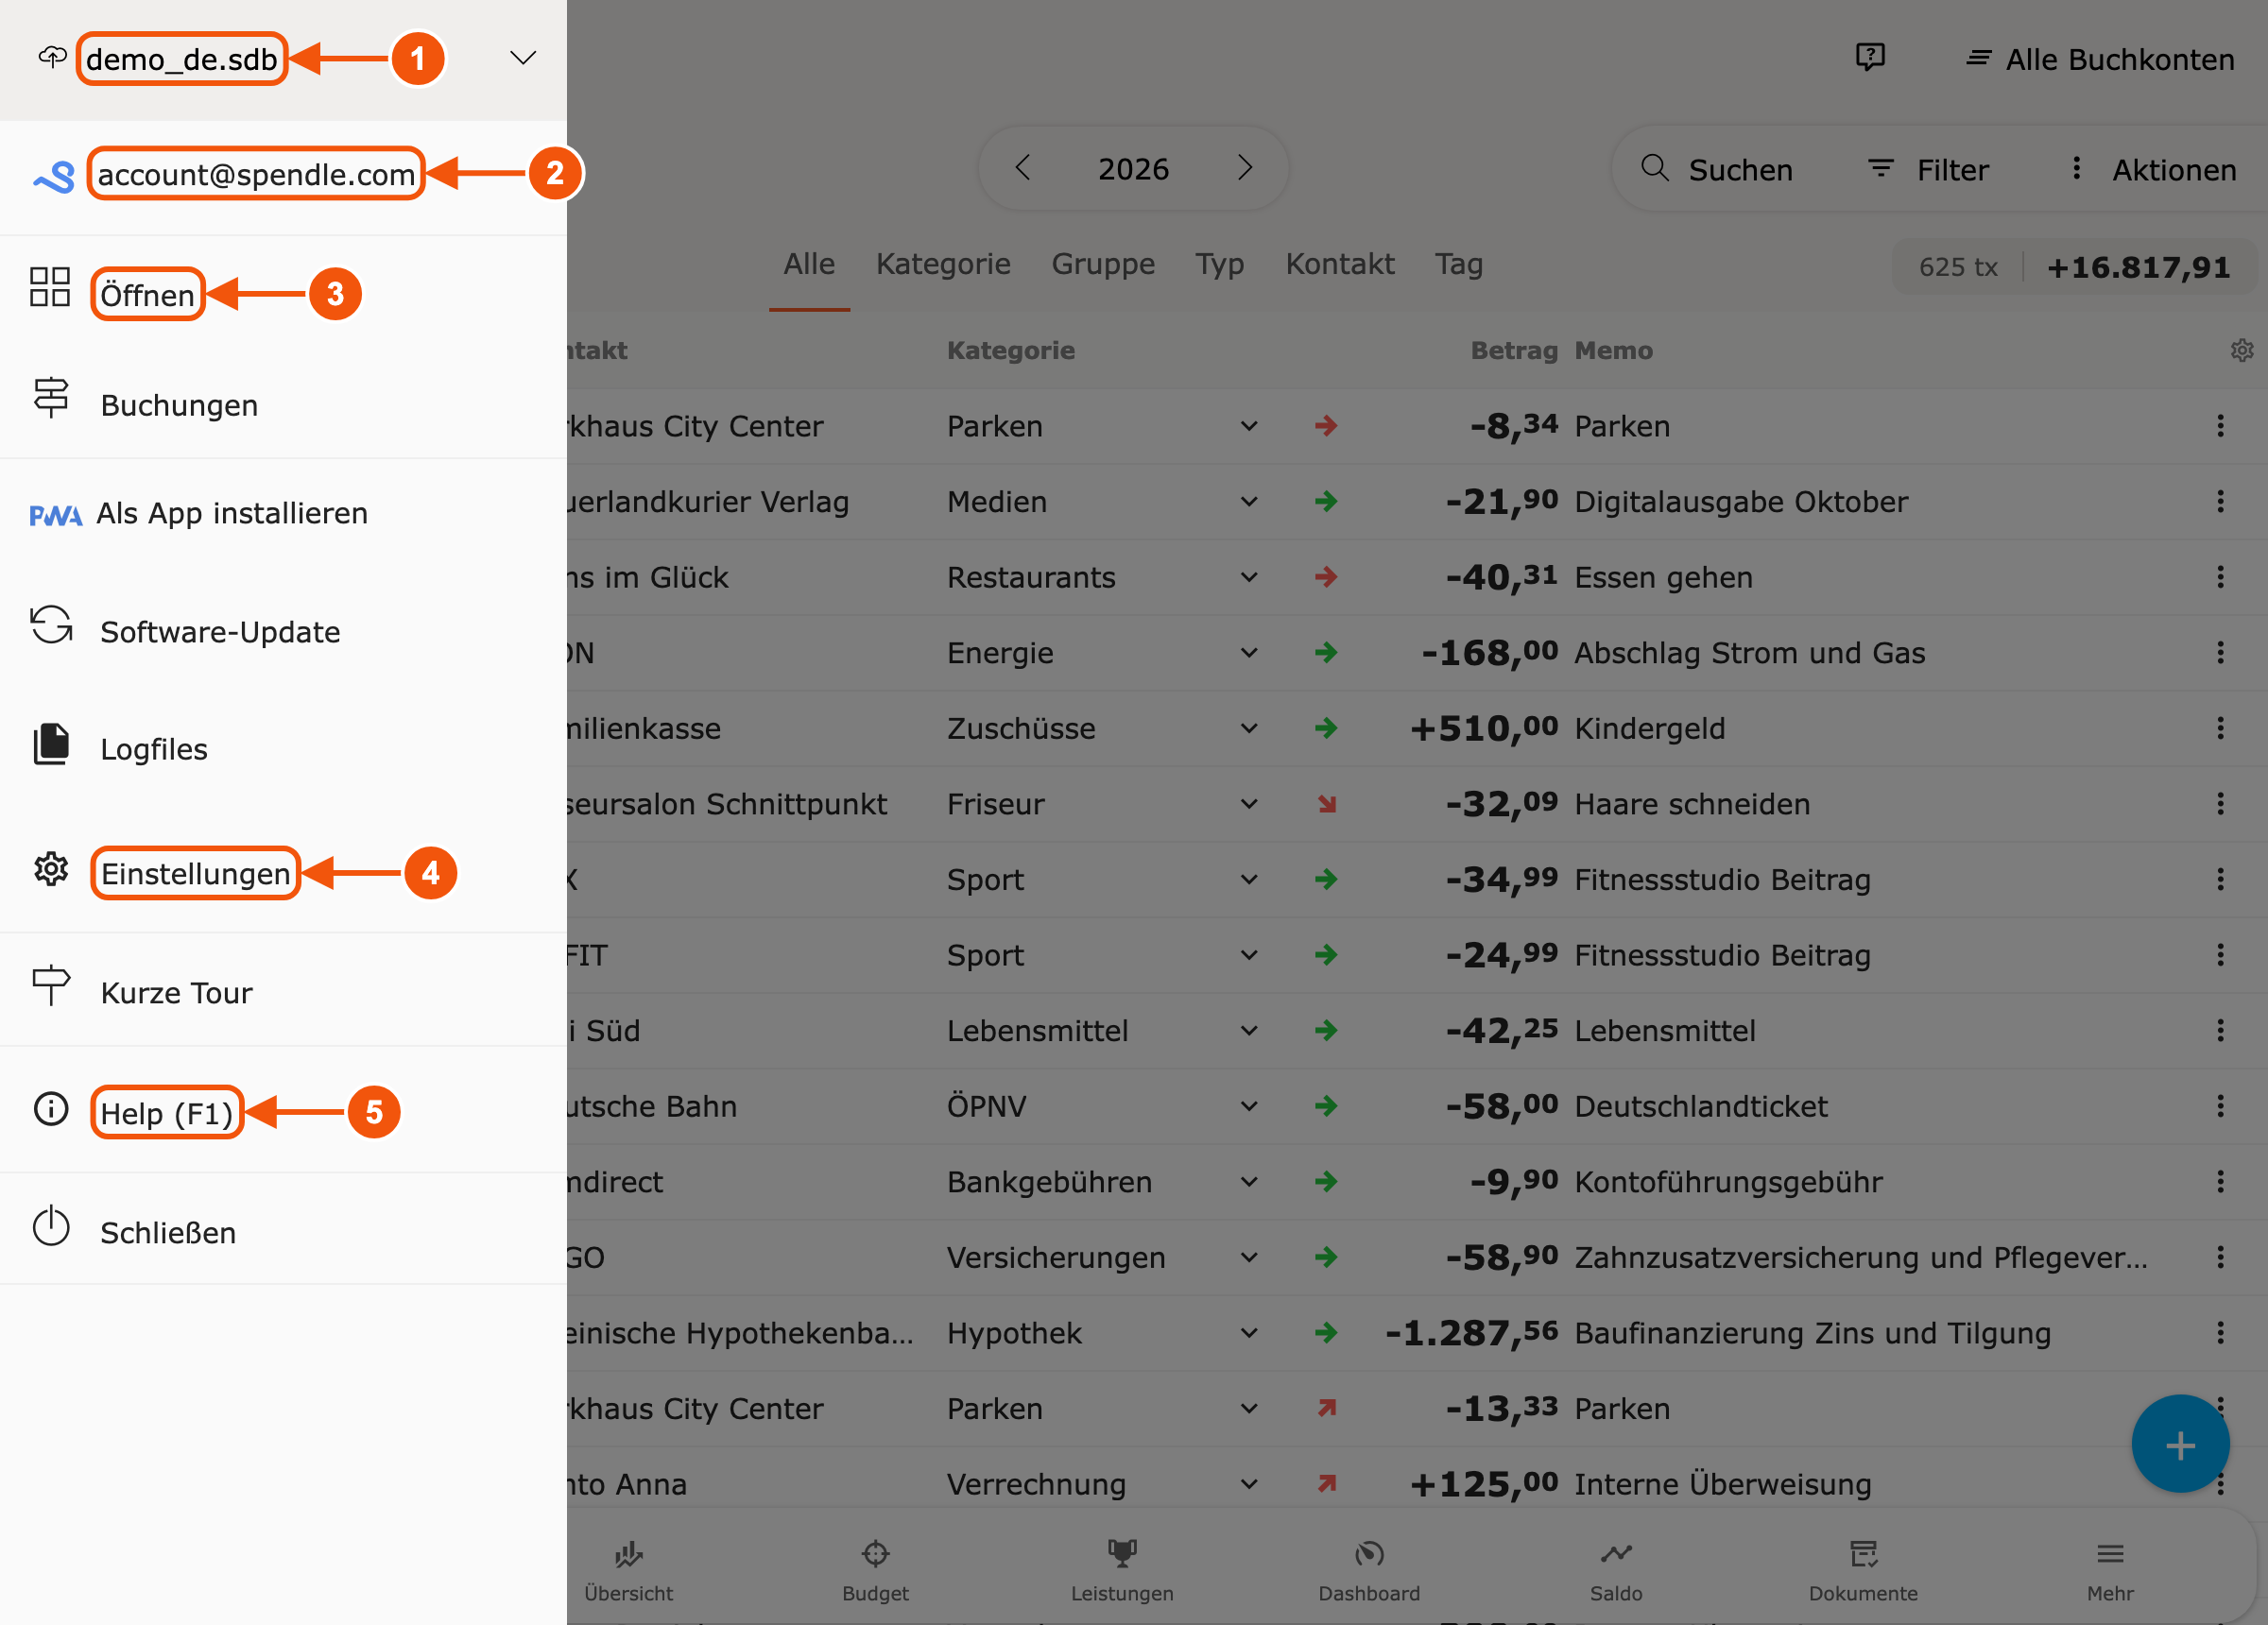Go to previous year before 2026
The height and width of the screenshot is (1625, 2268).
coord(1022,168)
